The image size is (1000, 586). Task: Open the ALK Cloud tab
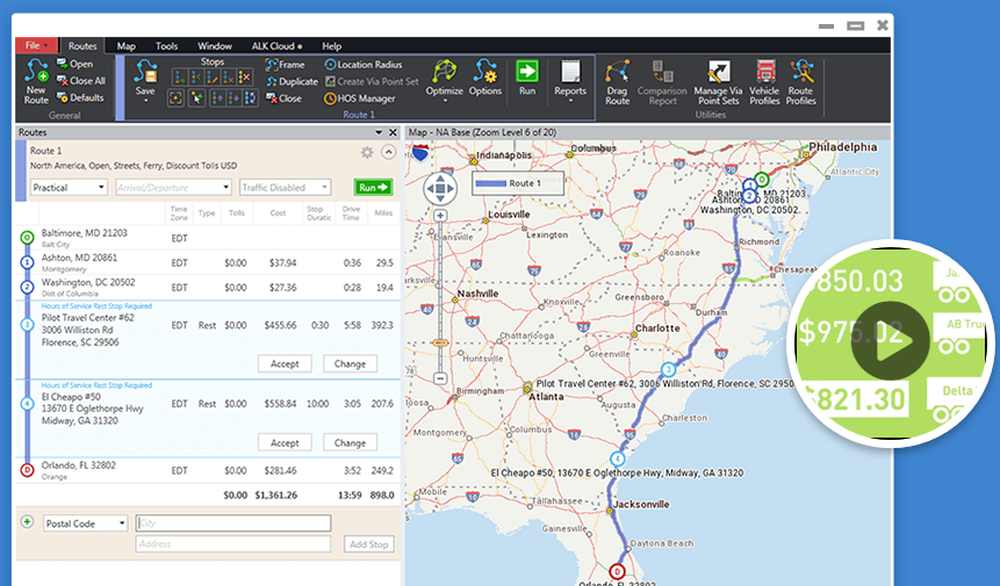[x=276, y=46]
